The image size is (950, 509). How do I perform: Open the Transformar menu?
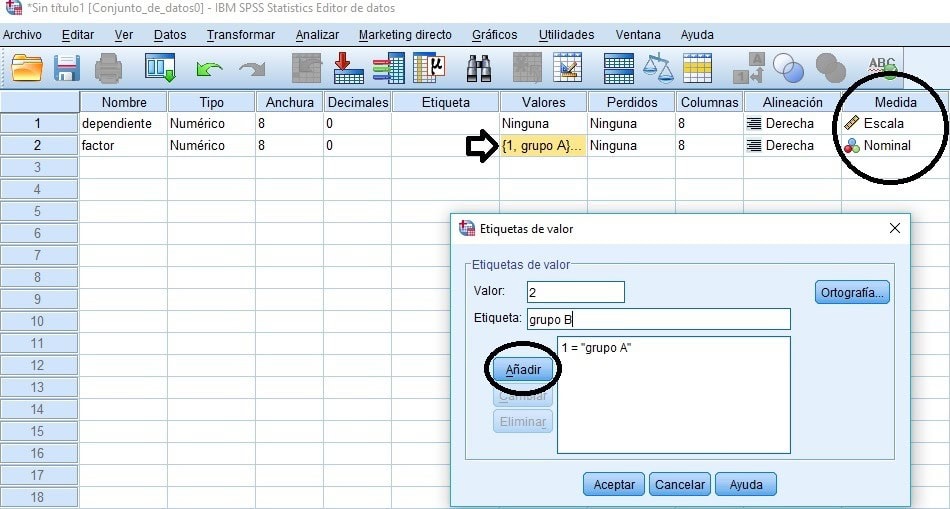(241, 35)
